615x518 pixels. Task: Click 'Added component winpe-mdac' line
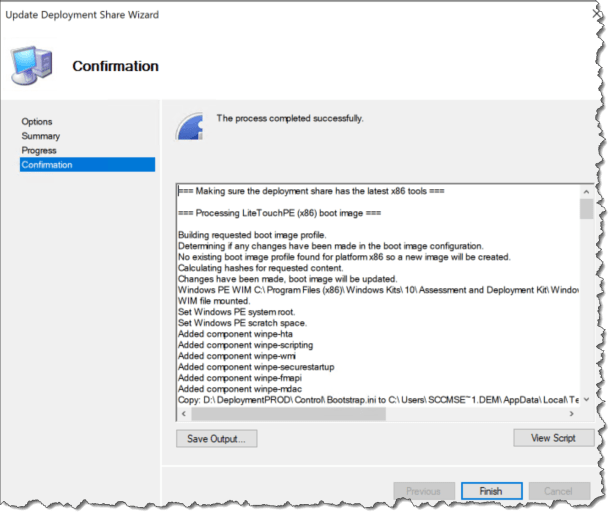[x=240, y=389]
